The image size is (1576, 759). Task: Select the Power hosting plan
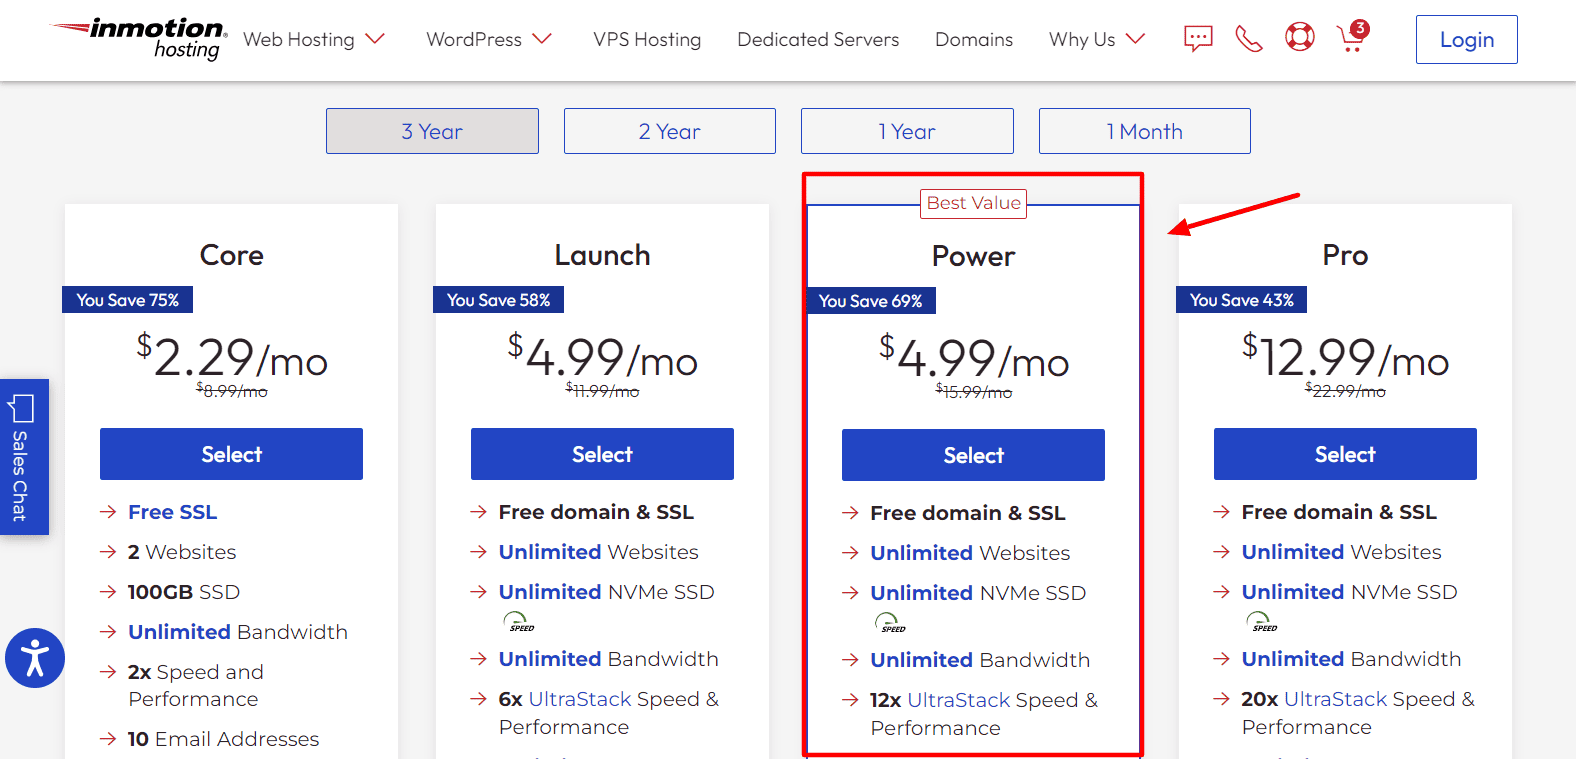coord(973,455)
